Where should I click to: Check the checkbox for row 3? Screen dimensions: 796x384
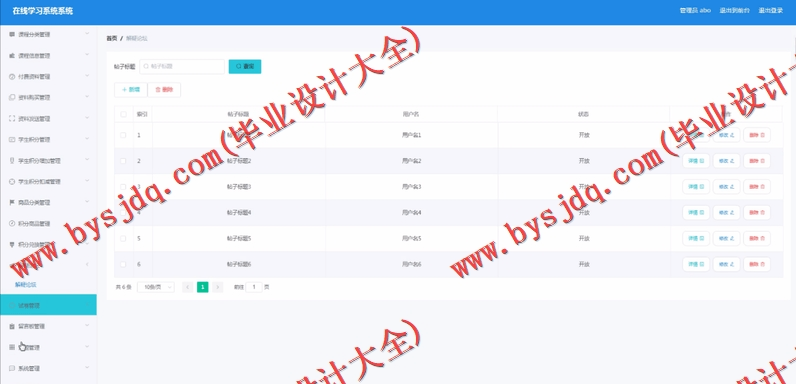(123, 187)
